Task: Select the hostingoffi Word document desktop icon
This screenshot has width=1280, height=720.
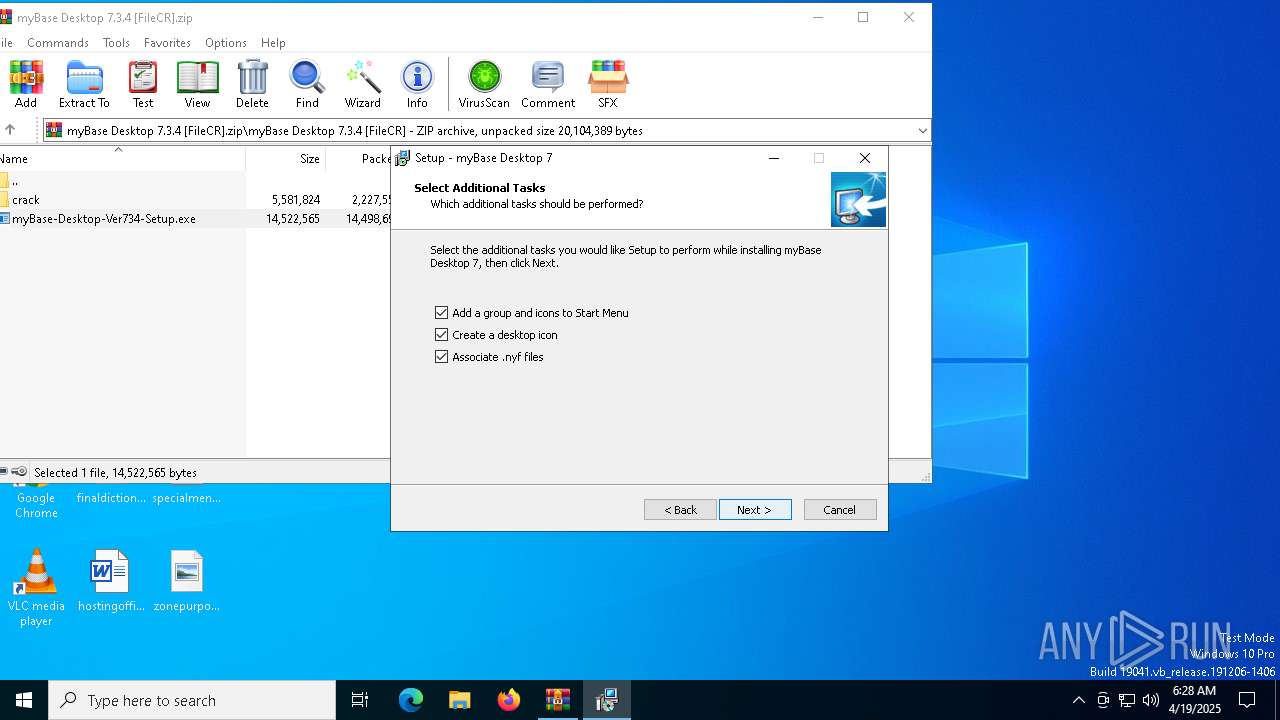Action: [111, 581]
